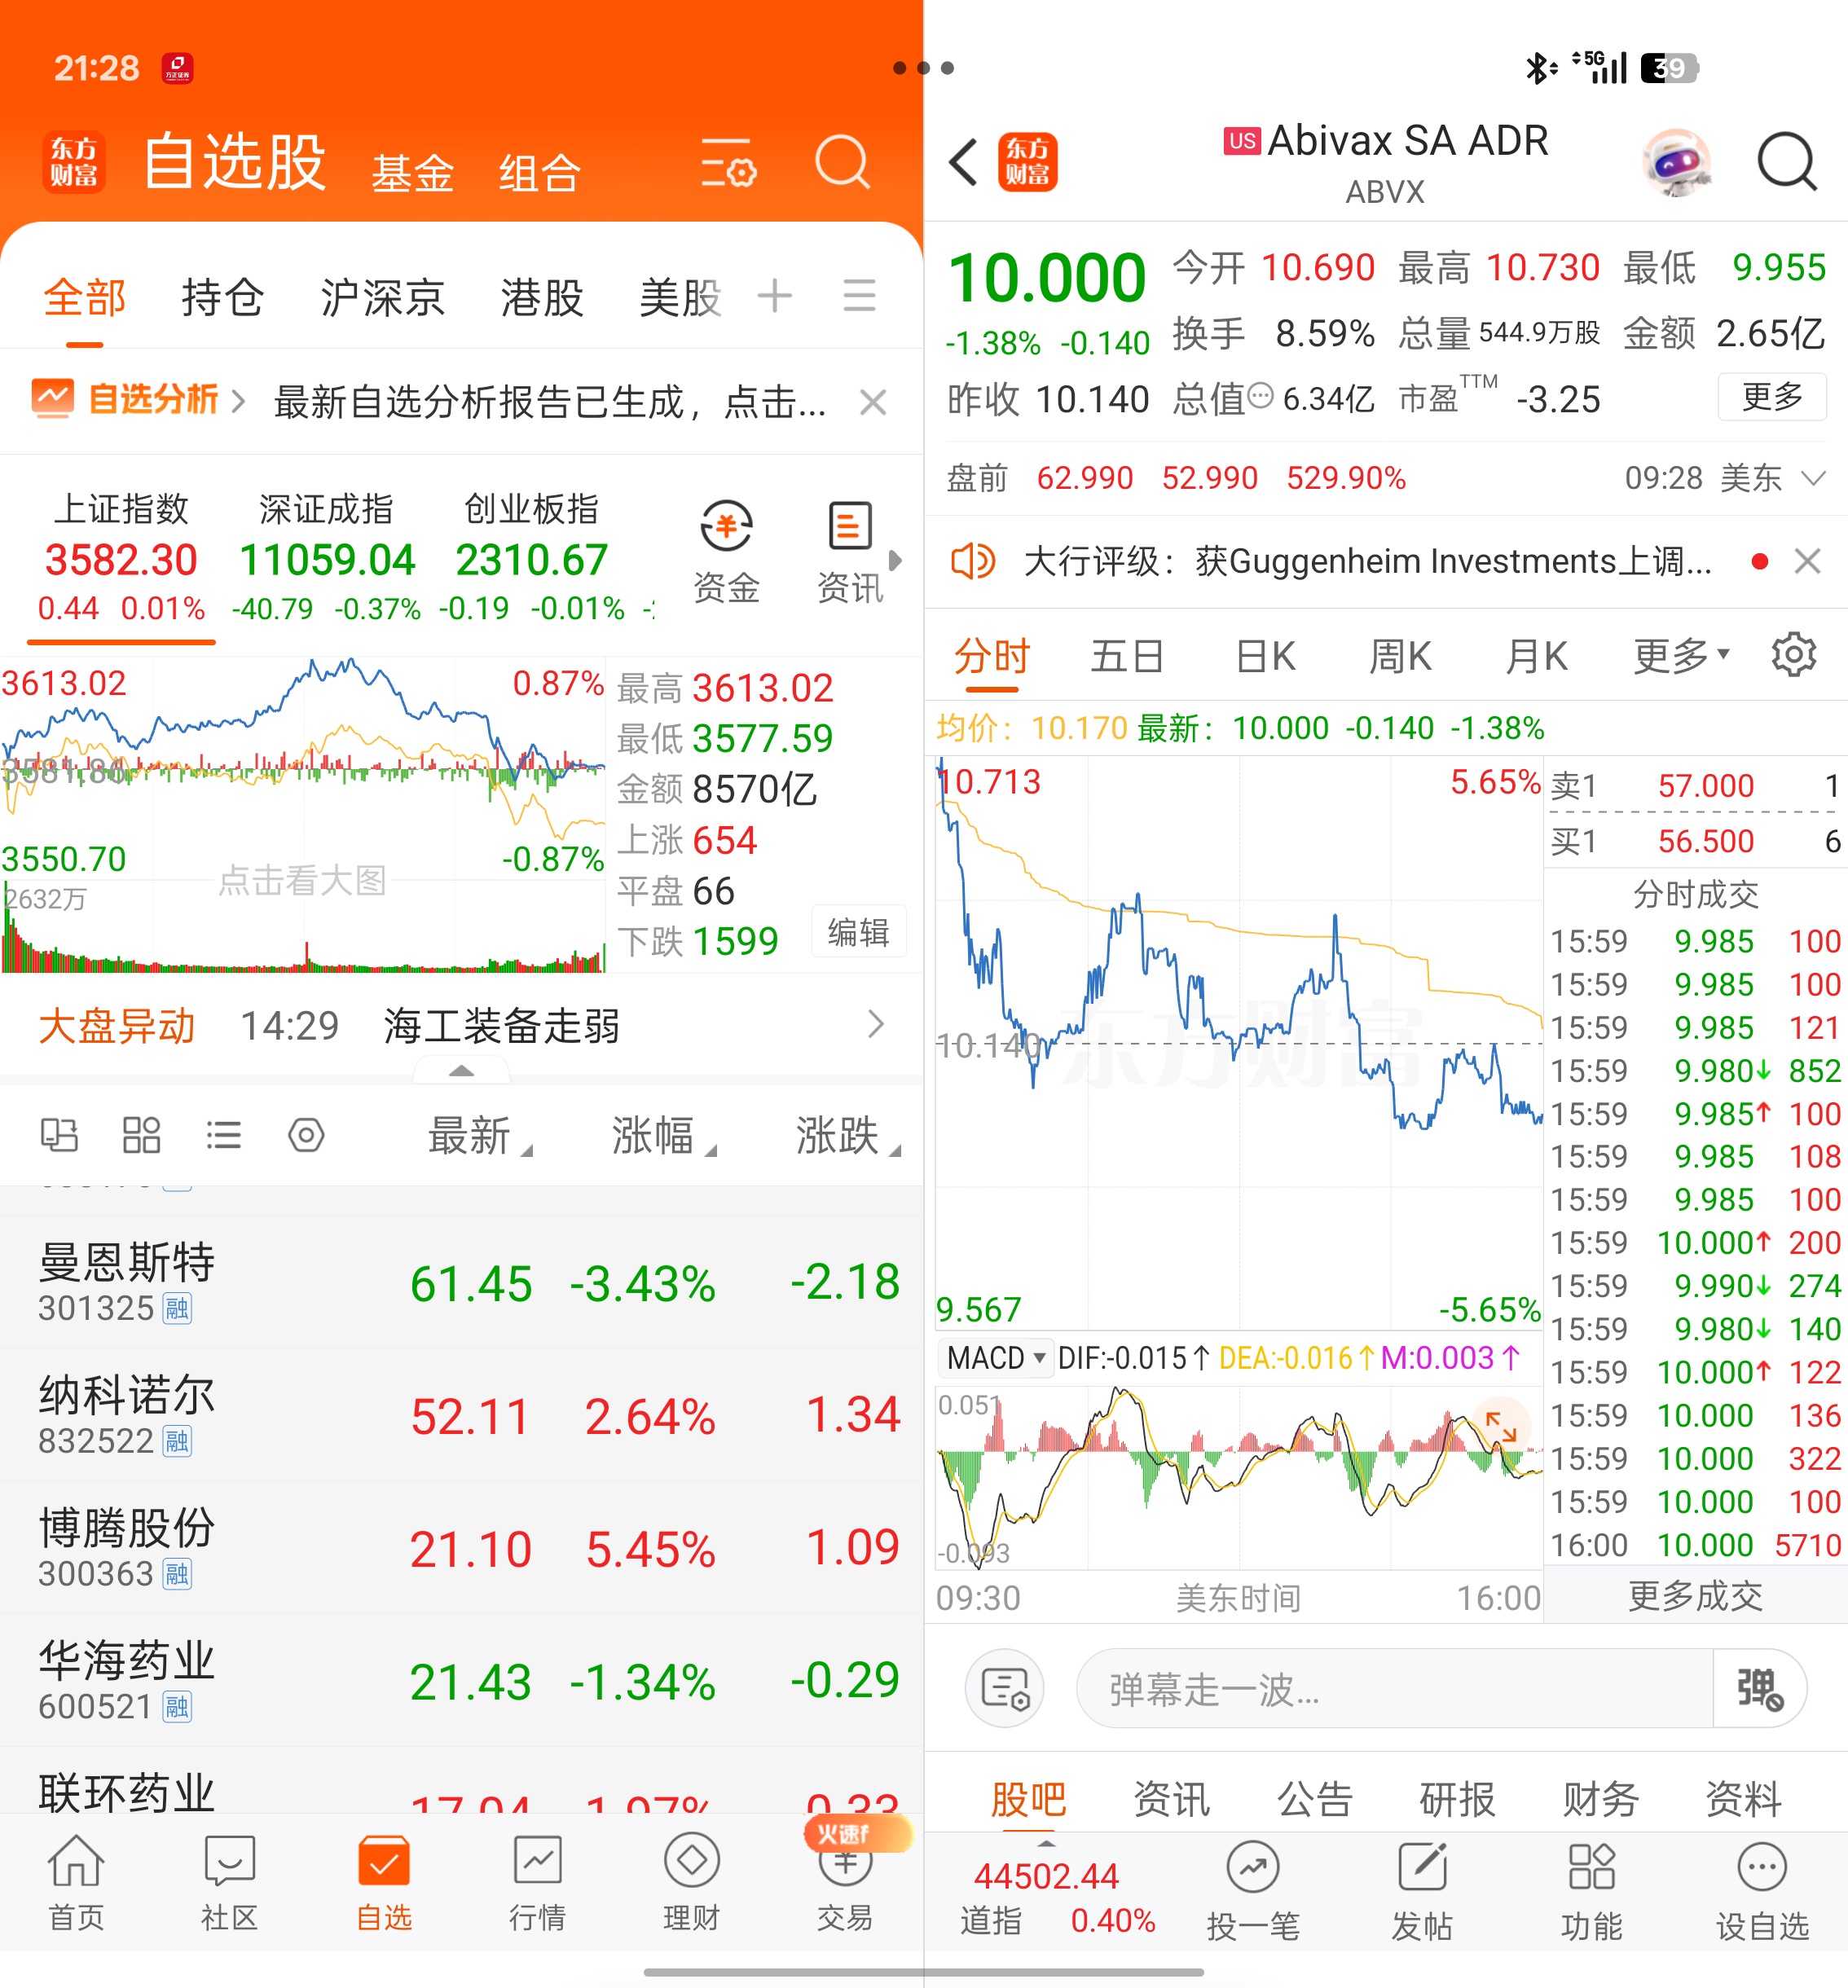Tap 发帖 to write a post

pos(1421,1892)
